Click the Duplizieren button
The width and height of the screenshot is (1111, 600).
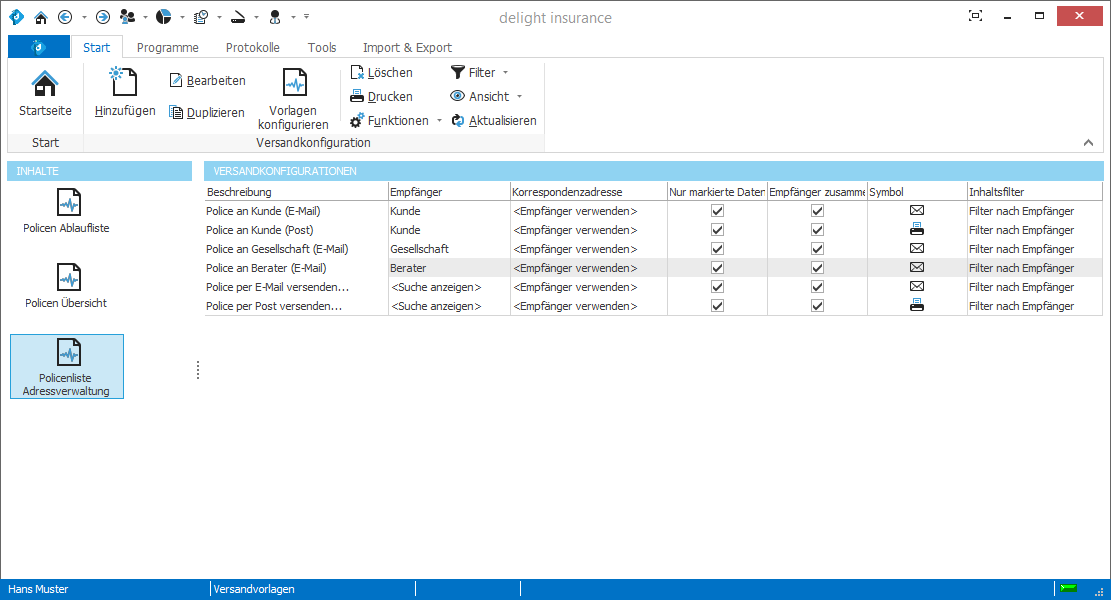coord(207,113)
